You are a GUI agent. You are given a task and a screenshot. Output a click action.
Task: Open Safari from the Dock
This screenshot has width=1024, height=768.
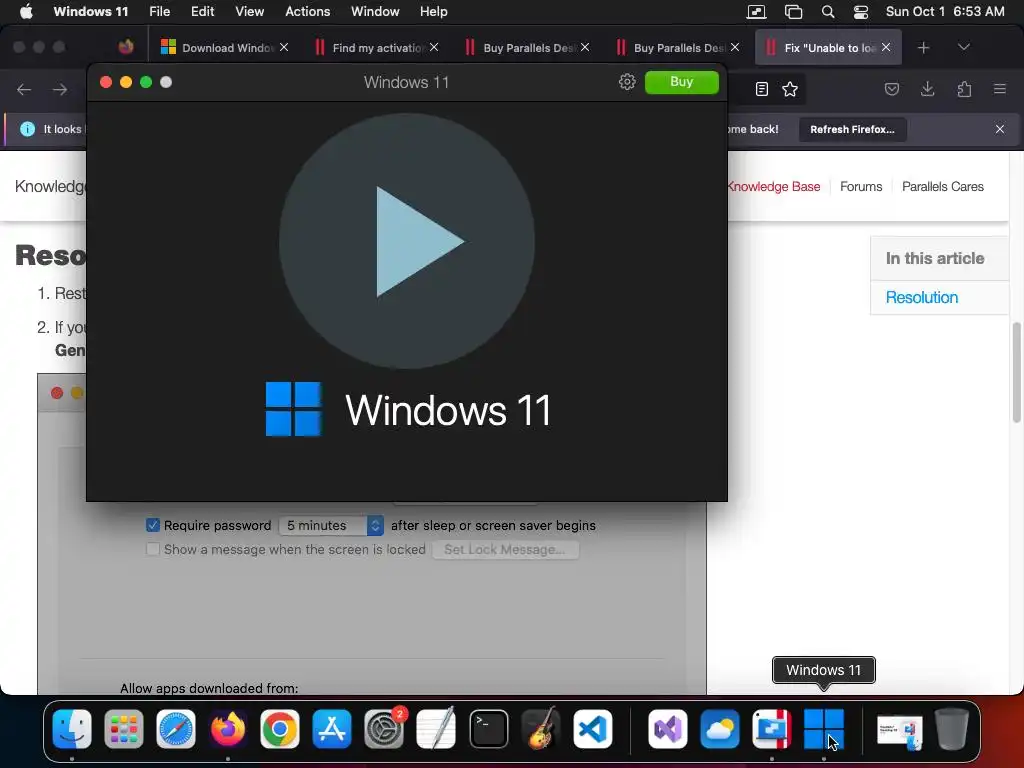[x=176, y=729]
